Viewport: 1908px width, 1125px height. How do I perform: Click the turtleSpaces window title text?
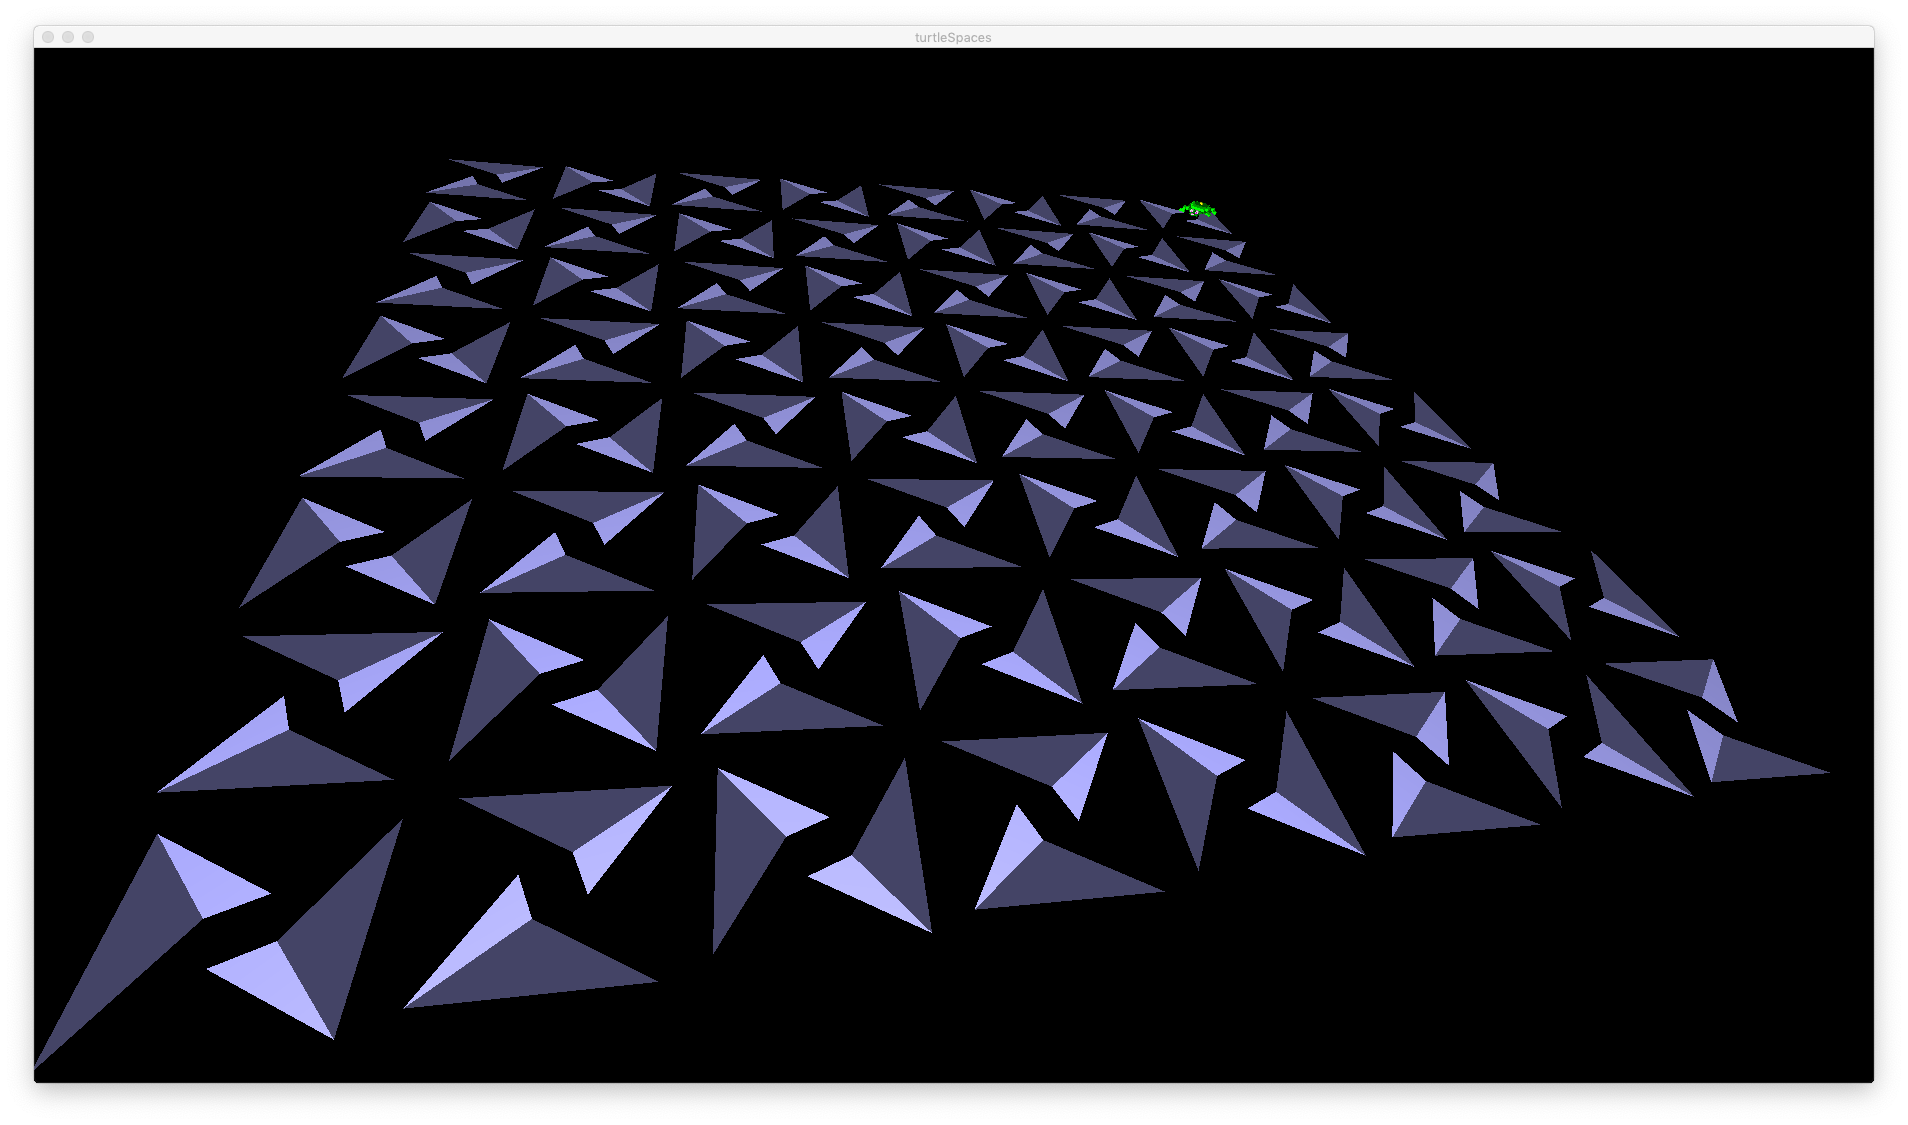[953, 37]
